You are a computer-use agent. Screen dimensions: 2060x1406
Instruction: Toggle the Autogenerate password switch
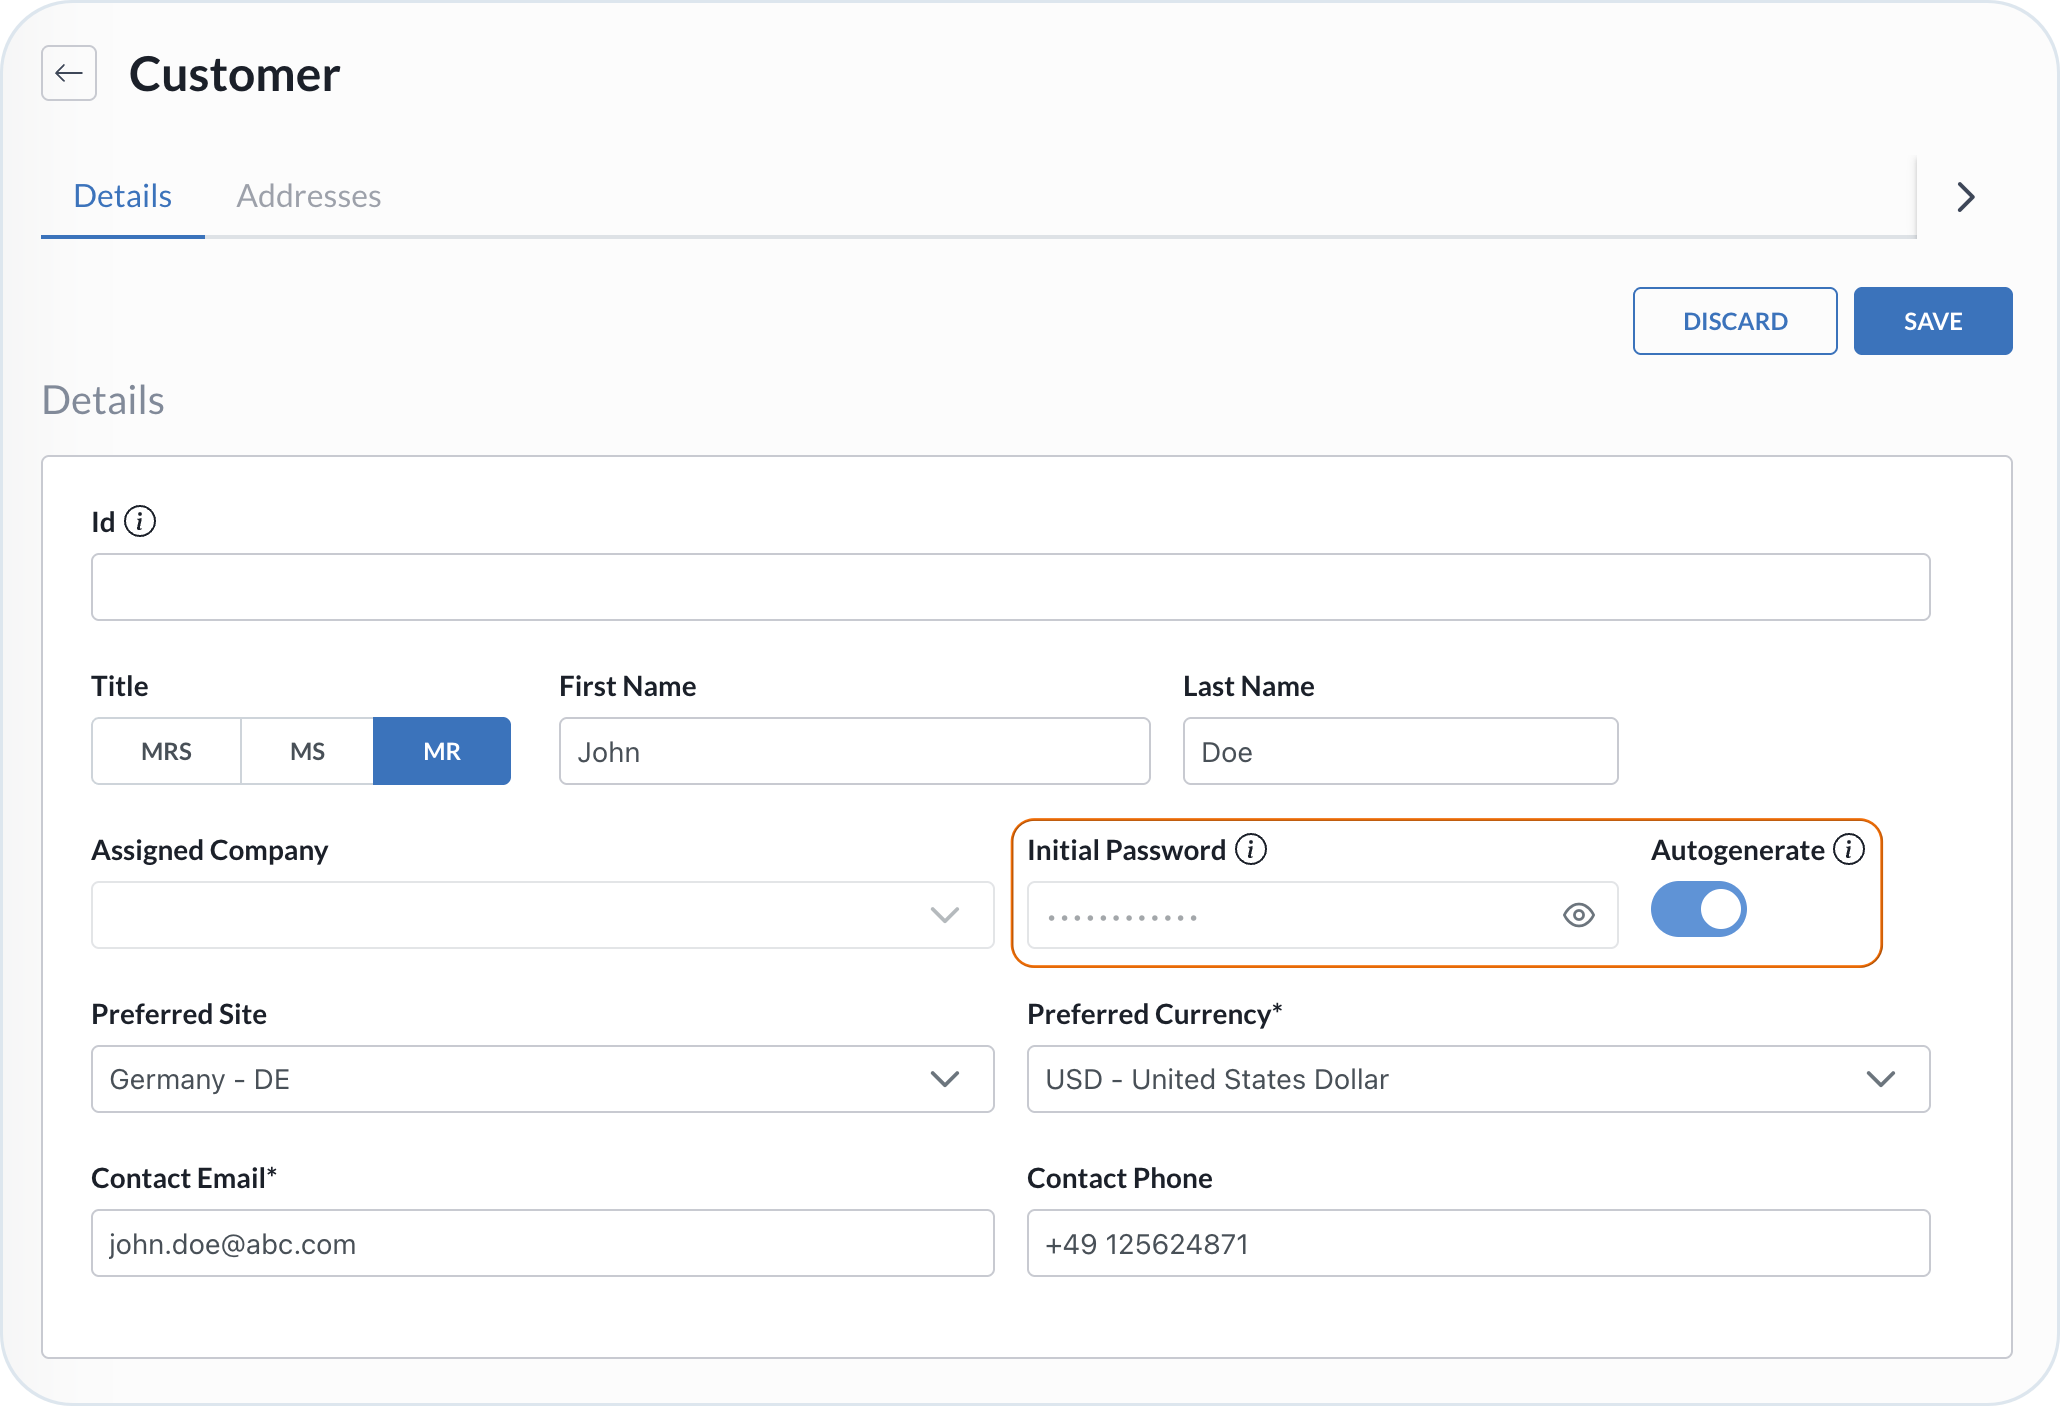point(1698,909)
